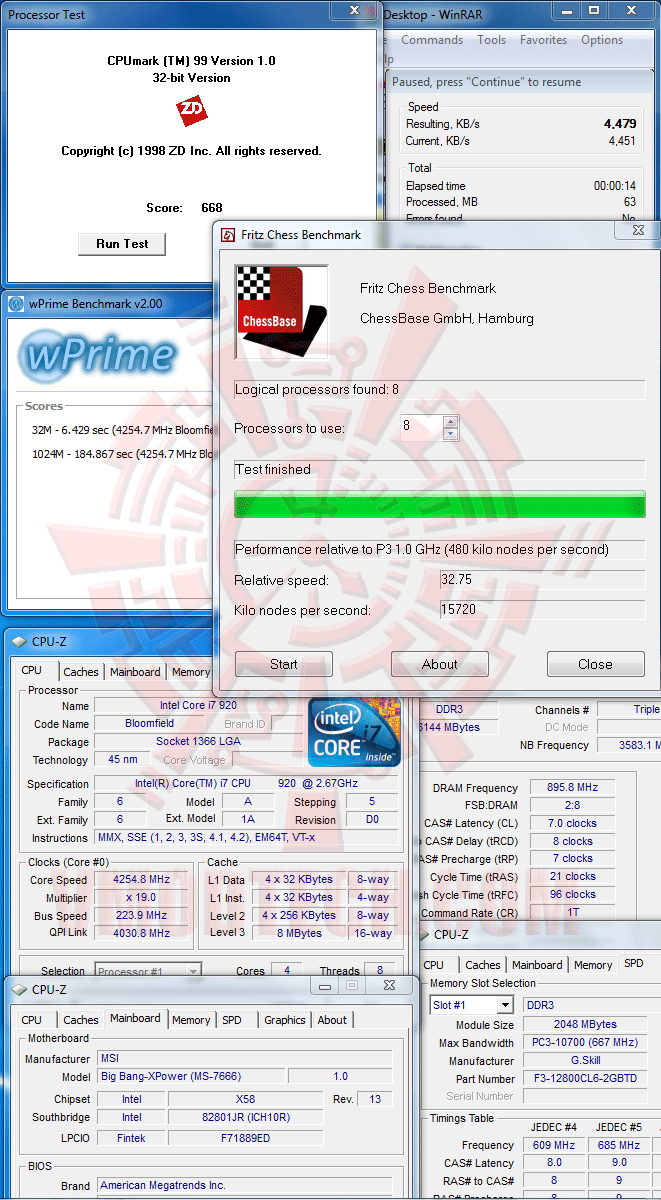Click the Manufacturer G.Skill field
The image size is (661, 1200).
[587, 1061]
